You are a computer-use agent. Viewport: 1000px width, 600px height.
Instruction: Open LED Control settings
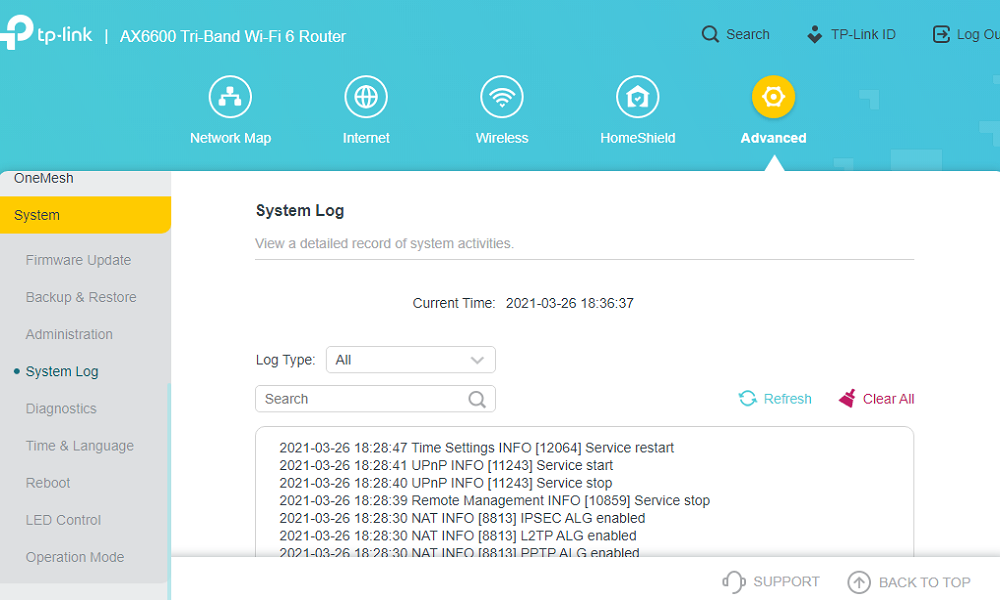click(63, 520)
